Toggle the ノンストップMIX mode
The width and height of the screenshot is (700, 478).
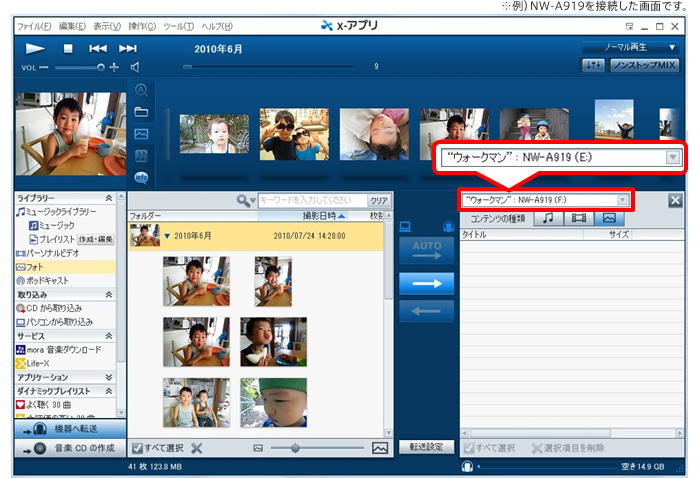tap(645, 65)
